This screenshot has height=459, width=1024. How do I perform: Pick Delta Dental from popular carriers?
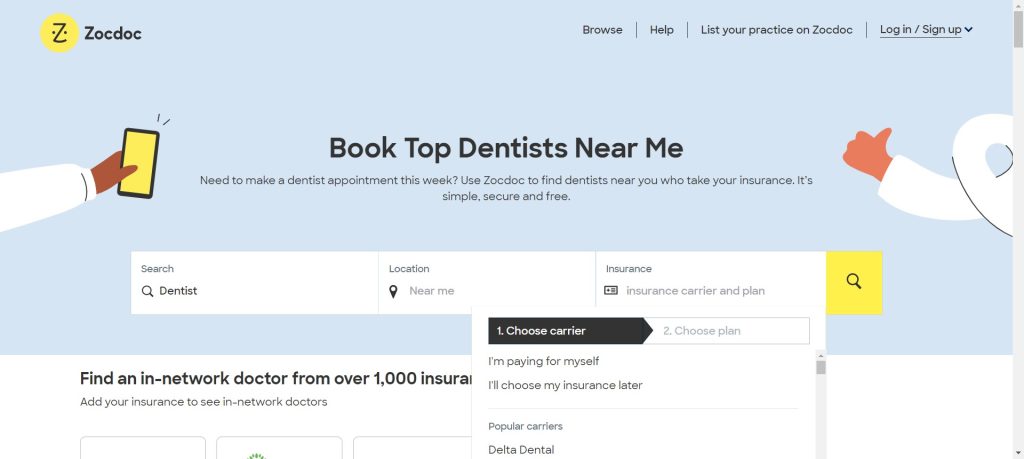point(521,450)
